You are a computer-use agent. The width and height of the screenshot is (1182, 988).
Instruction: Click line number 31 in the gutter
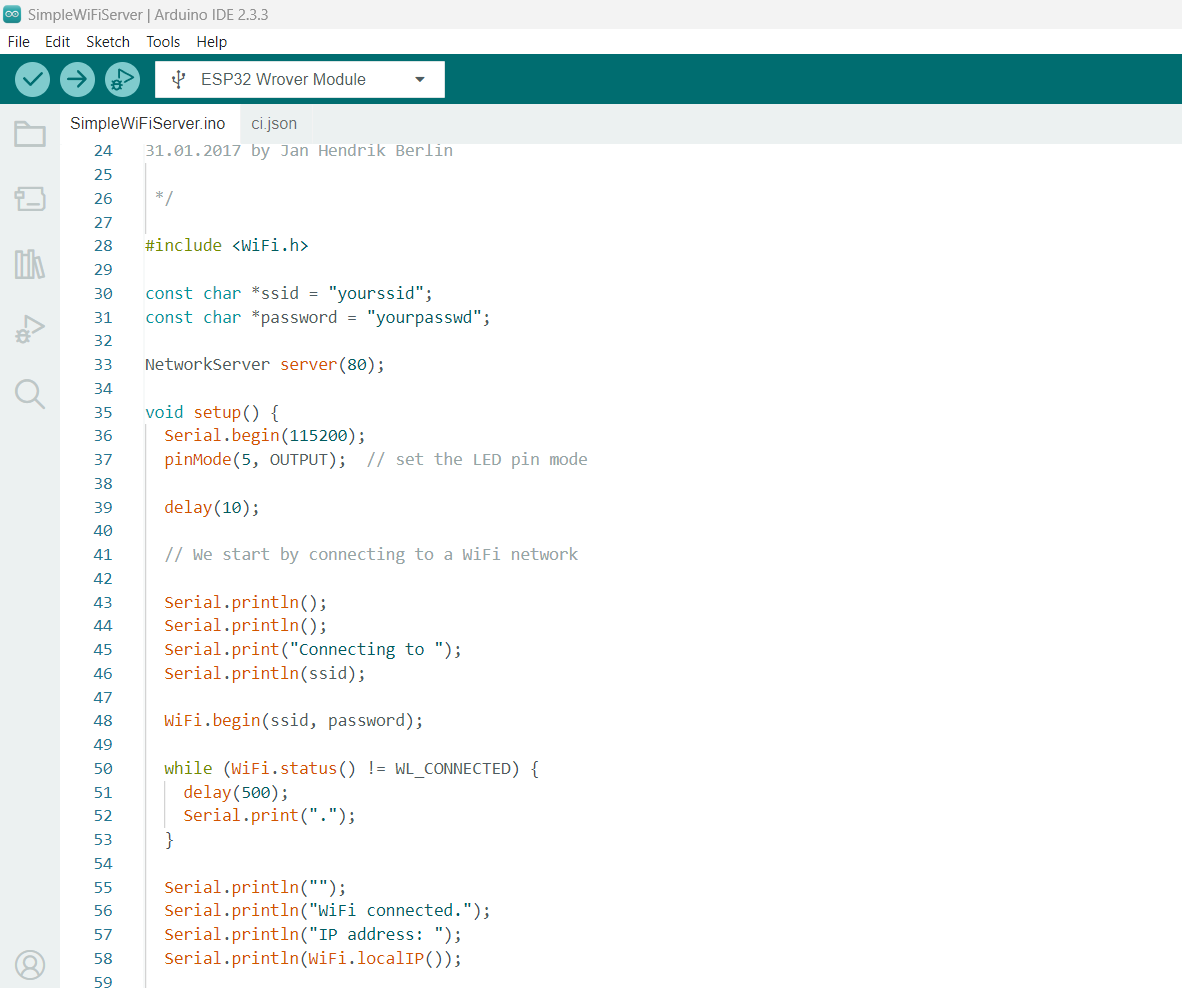coord(103,317)
